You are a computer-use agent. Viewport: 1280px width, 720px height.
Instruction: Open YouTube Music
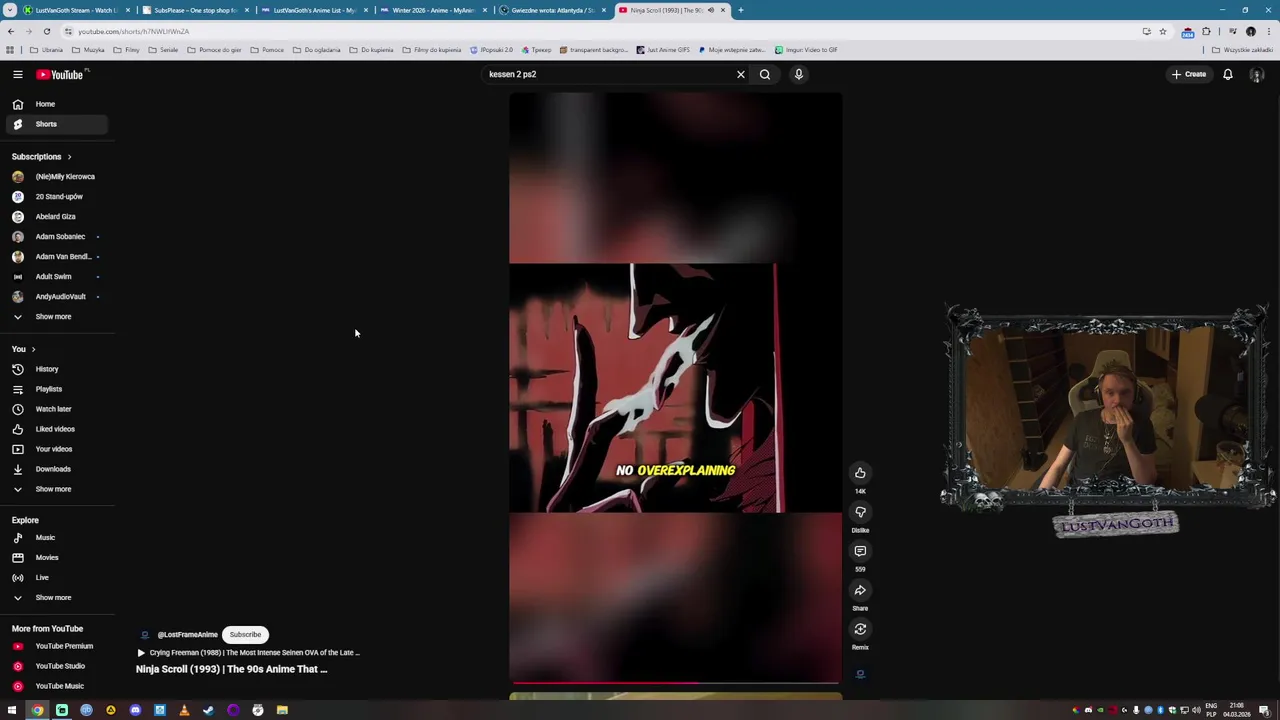click(x=55, y=686)
